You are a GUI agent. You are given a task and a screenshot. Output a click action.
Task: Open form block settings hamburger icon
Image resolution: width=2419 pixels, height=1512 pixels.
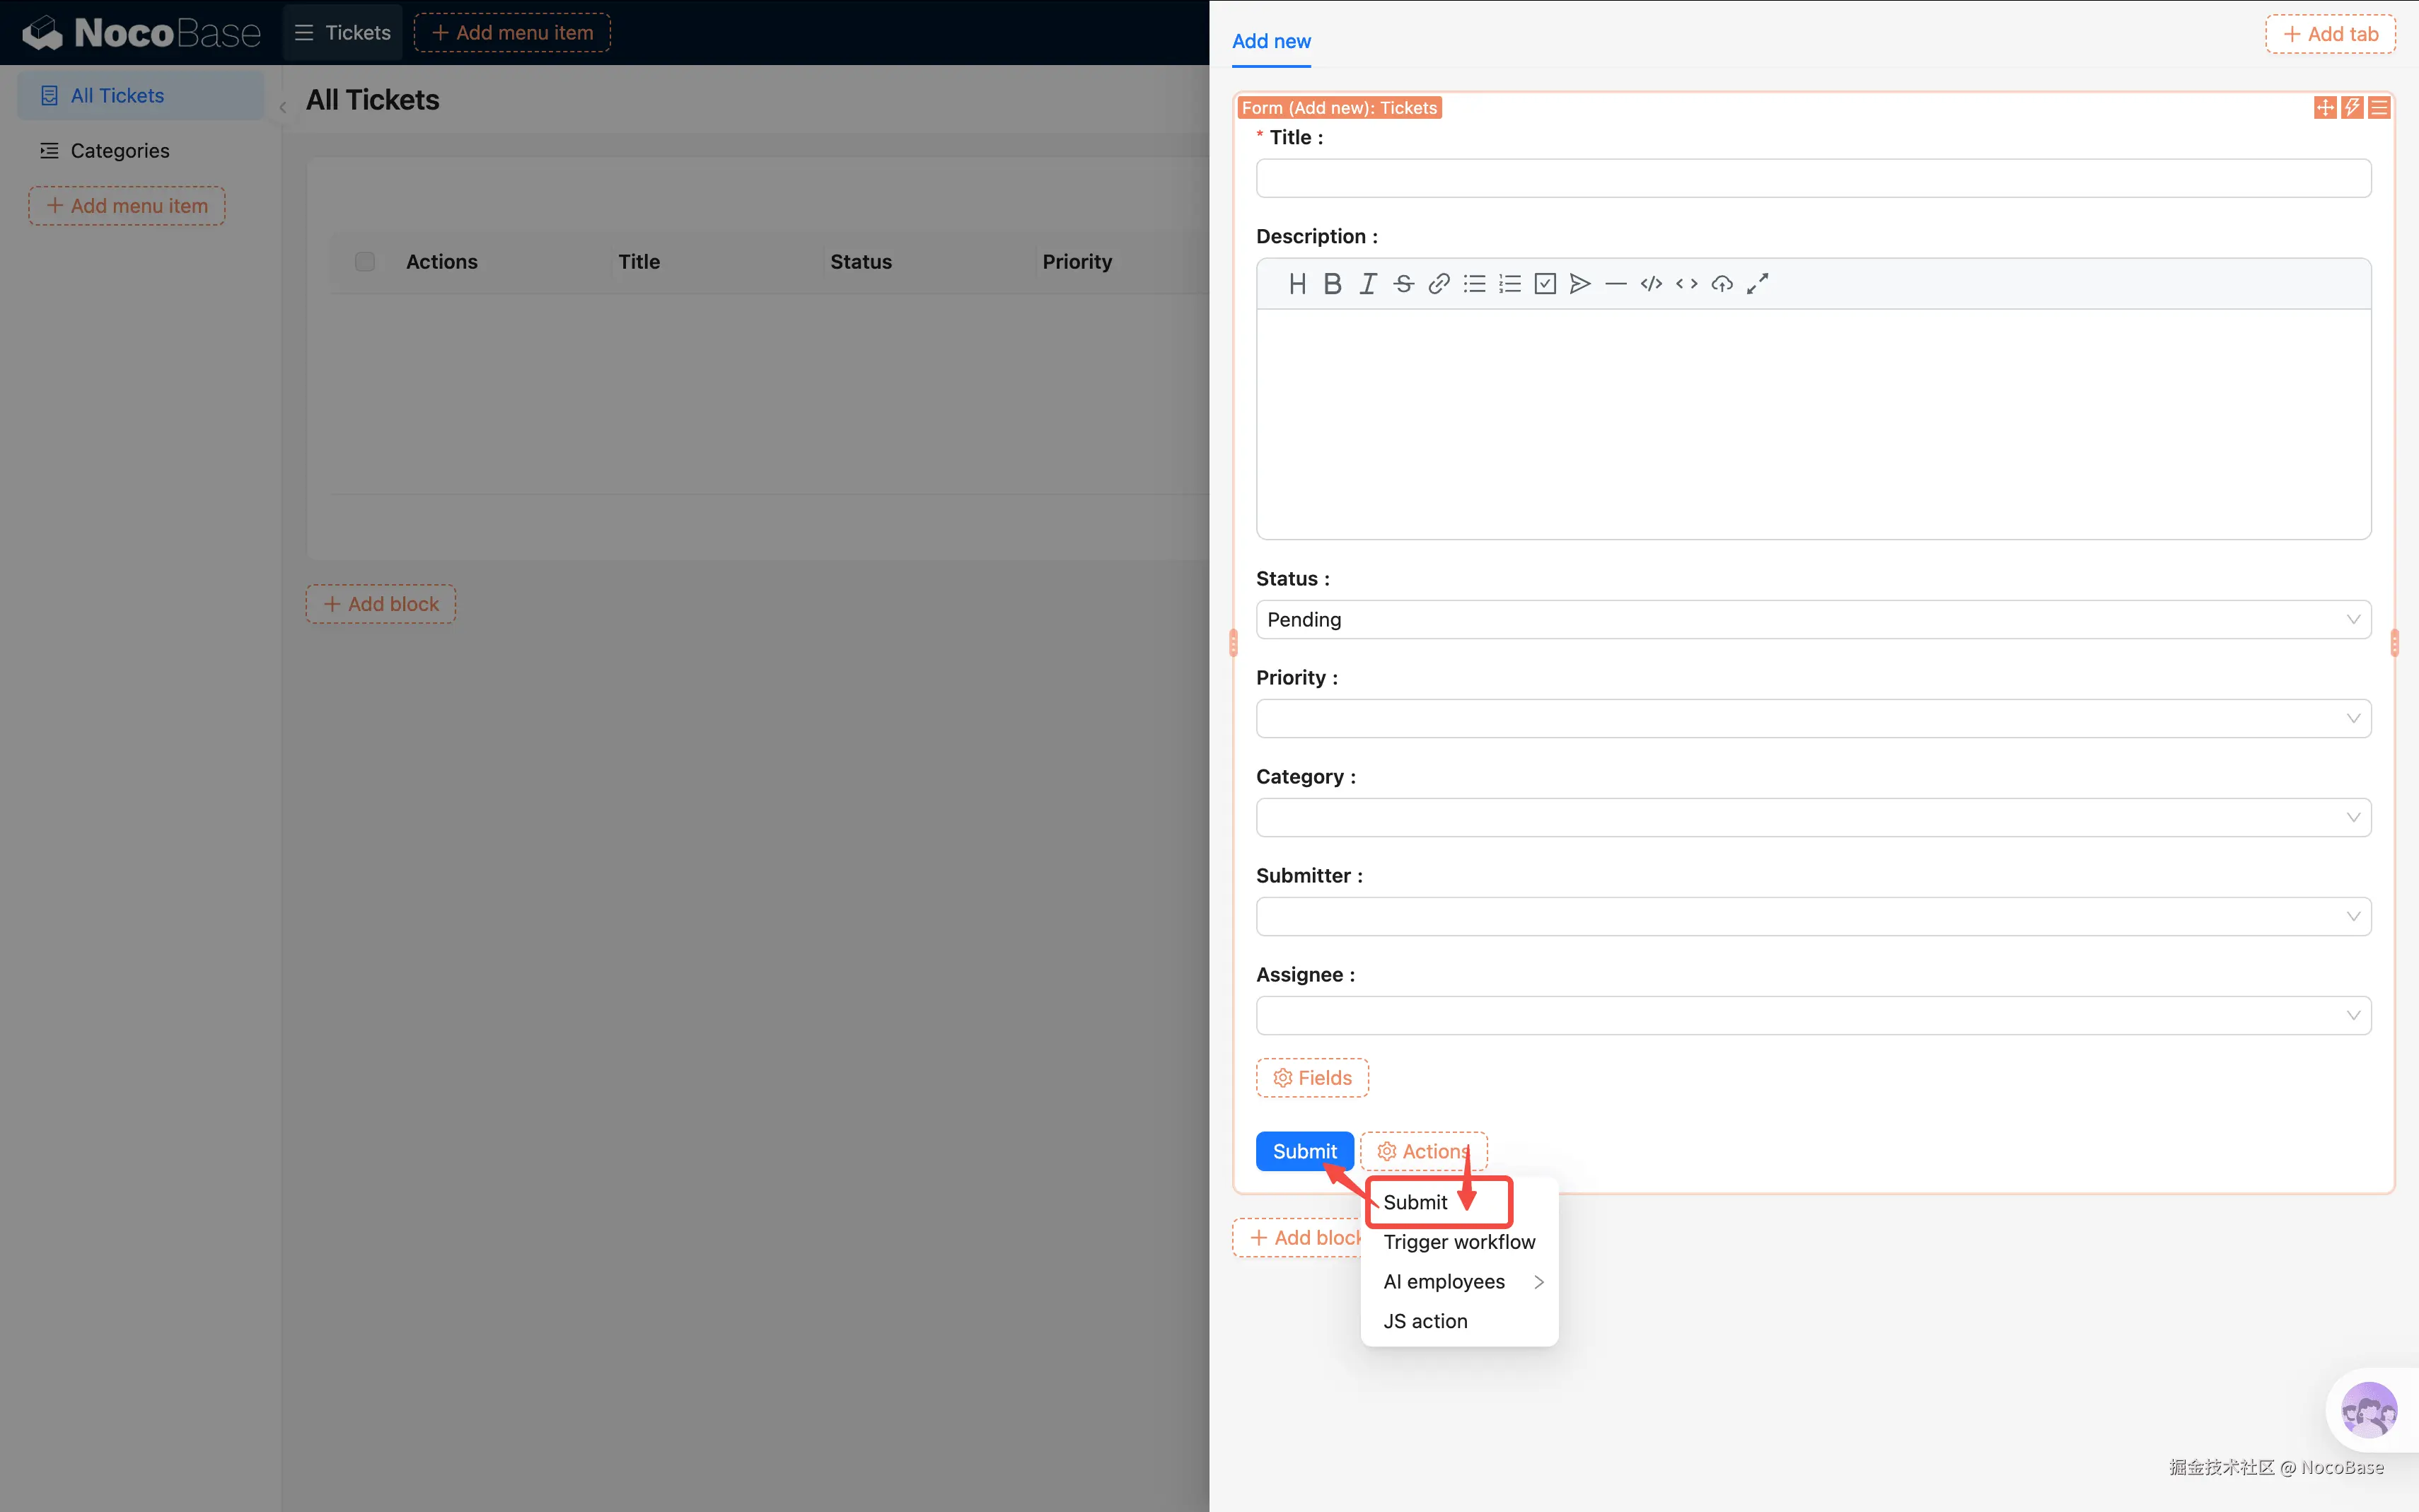point(2379,108)
